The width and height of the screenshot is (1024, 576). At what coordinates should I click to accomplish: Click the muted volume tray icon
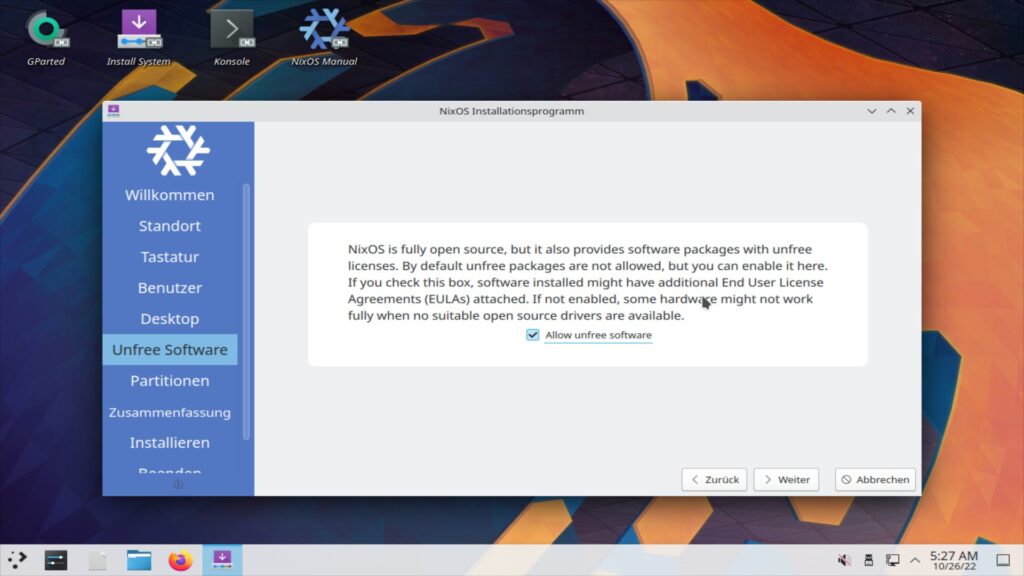coord(844,560)
